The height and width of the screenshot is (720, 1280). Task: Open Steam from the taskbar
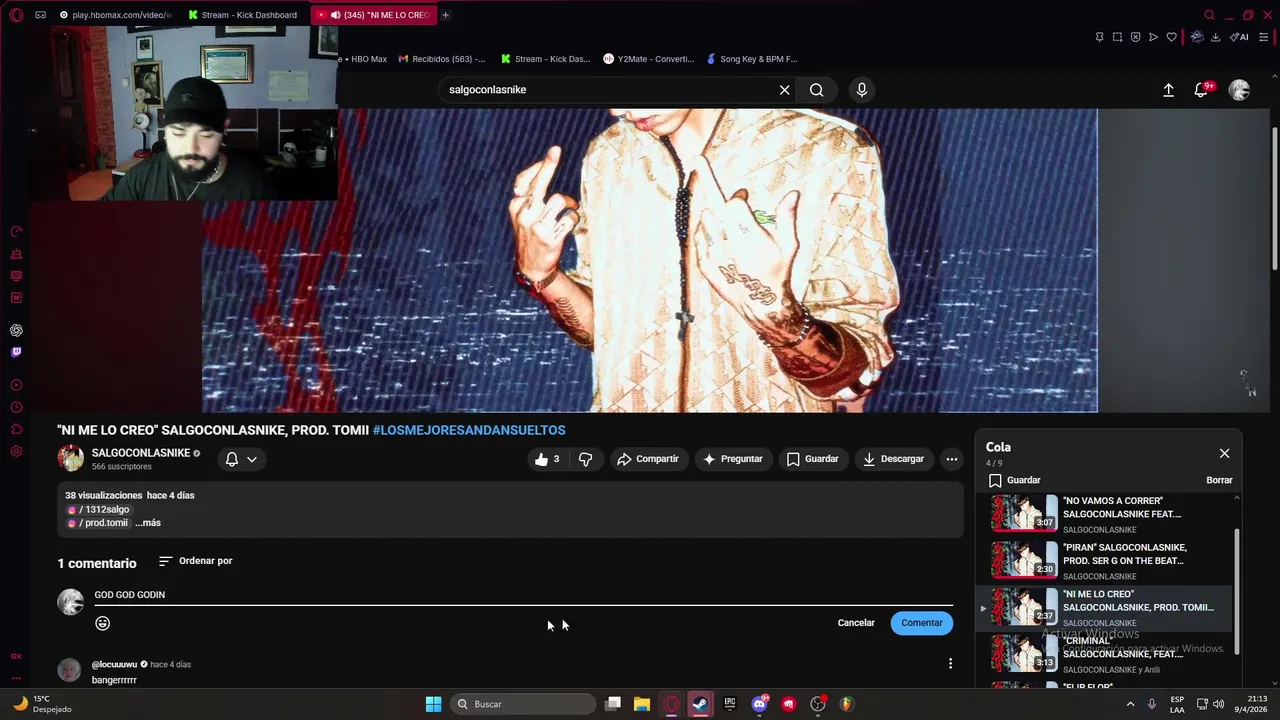coord(700,704)
